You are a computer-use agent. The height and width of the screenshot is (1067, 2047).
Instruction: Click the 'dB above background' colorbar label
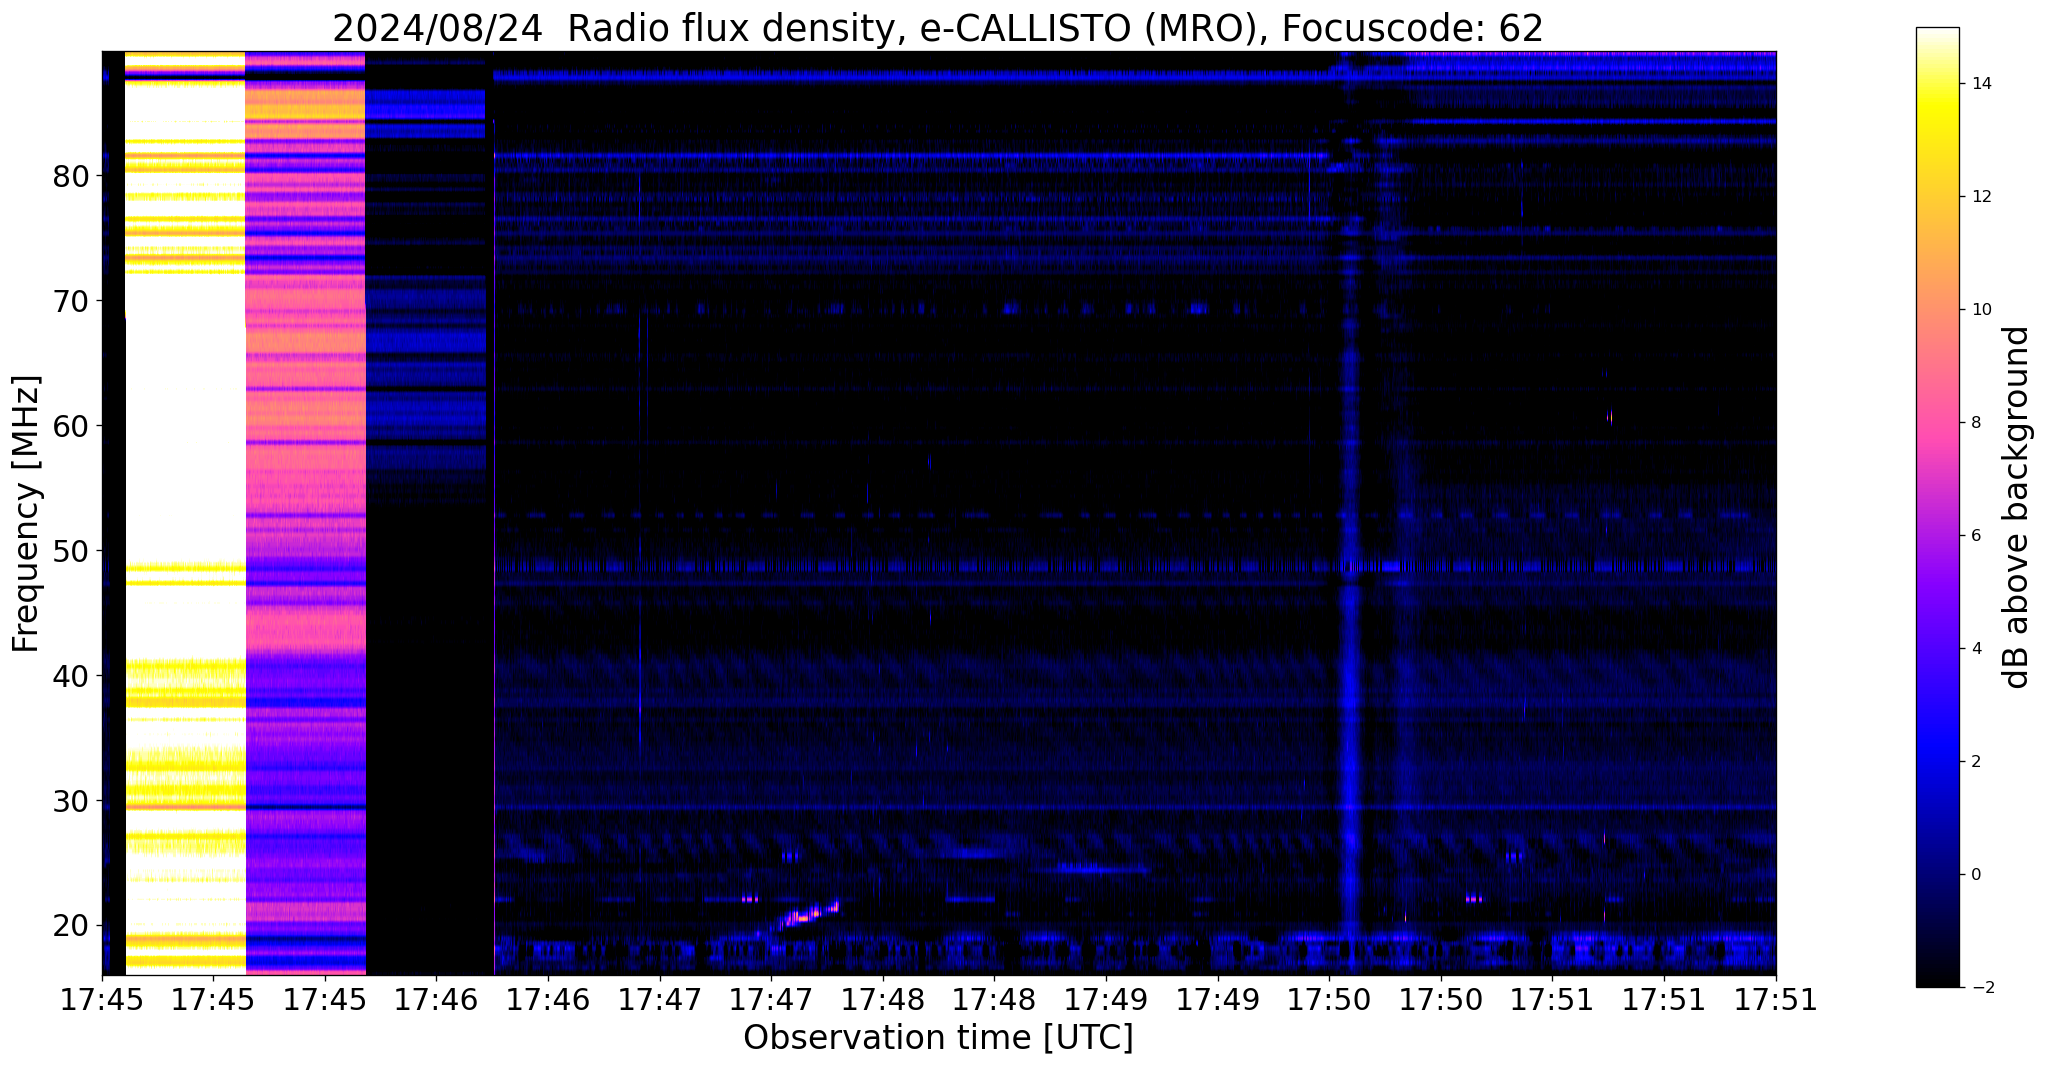[x=2016, y=507]
